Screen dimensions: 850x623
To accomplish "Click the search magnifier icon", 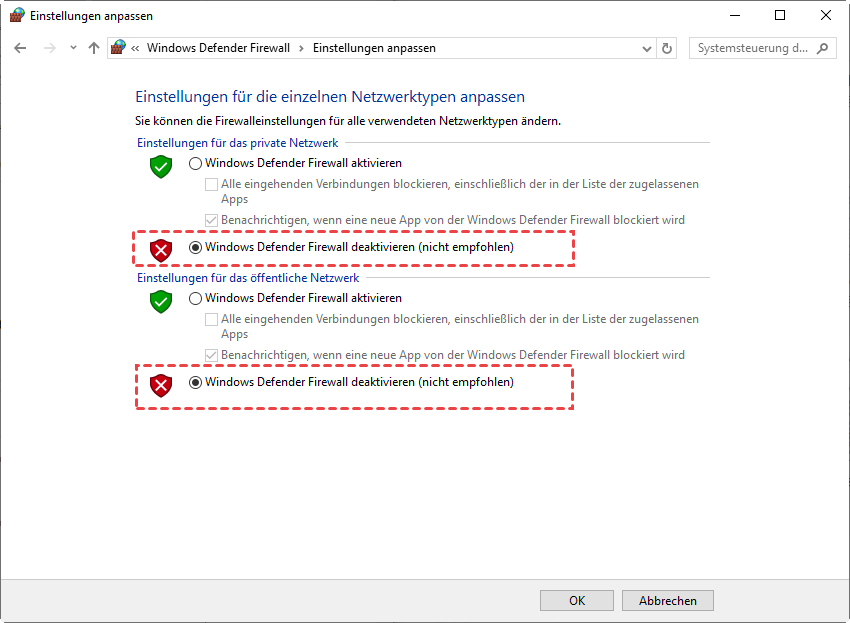I will [824, 48].
